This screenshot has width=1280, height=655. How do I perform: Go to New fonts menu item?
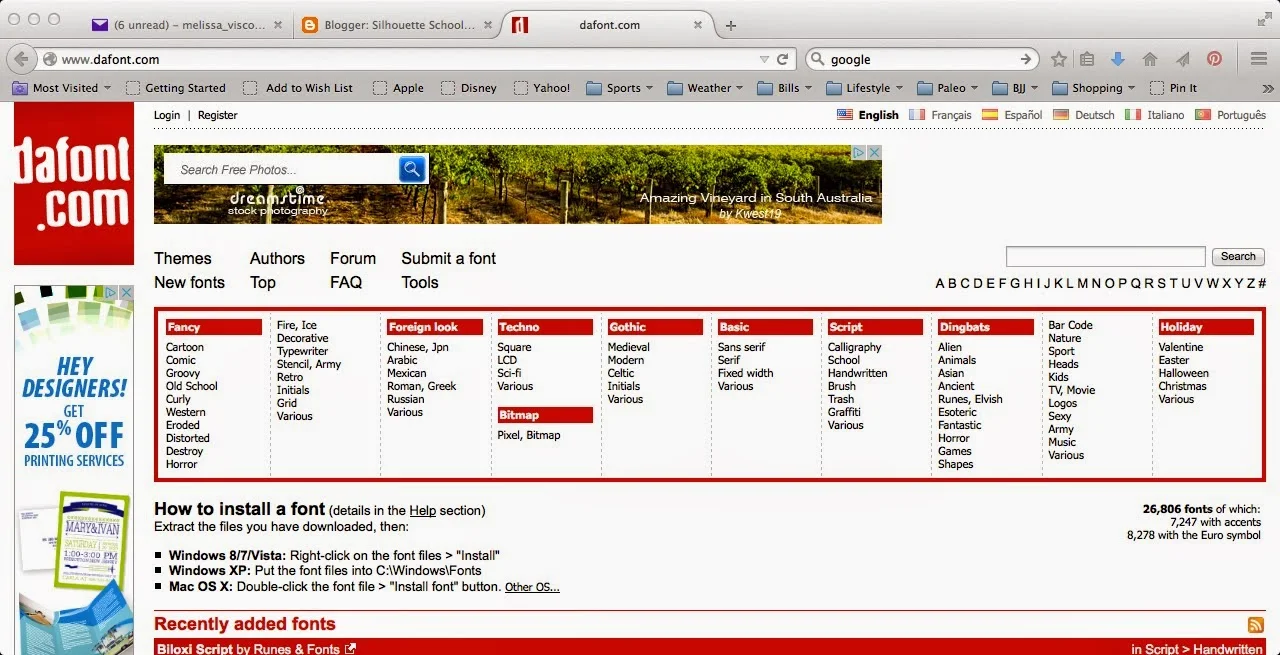(189, 282)
